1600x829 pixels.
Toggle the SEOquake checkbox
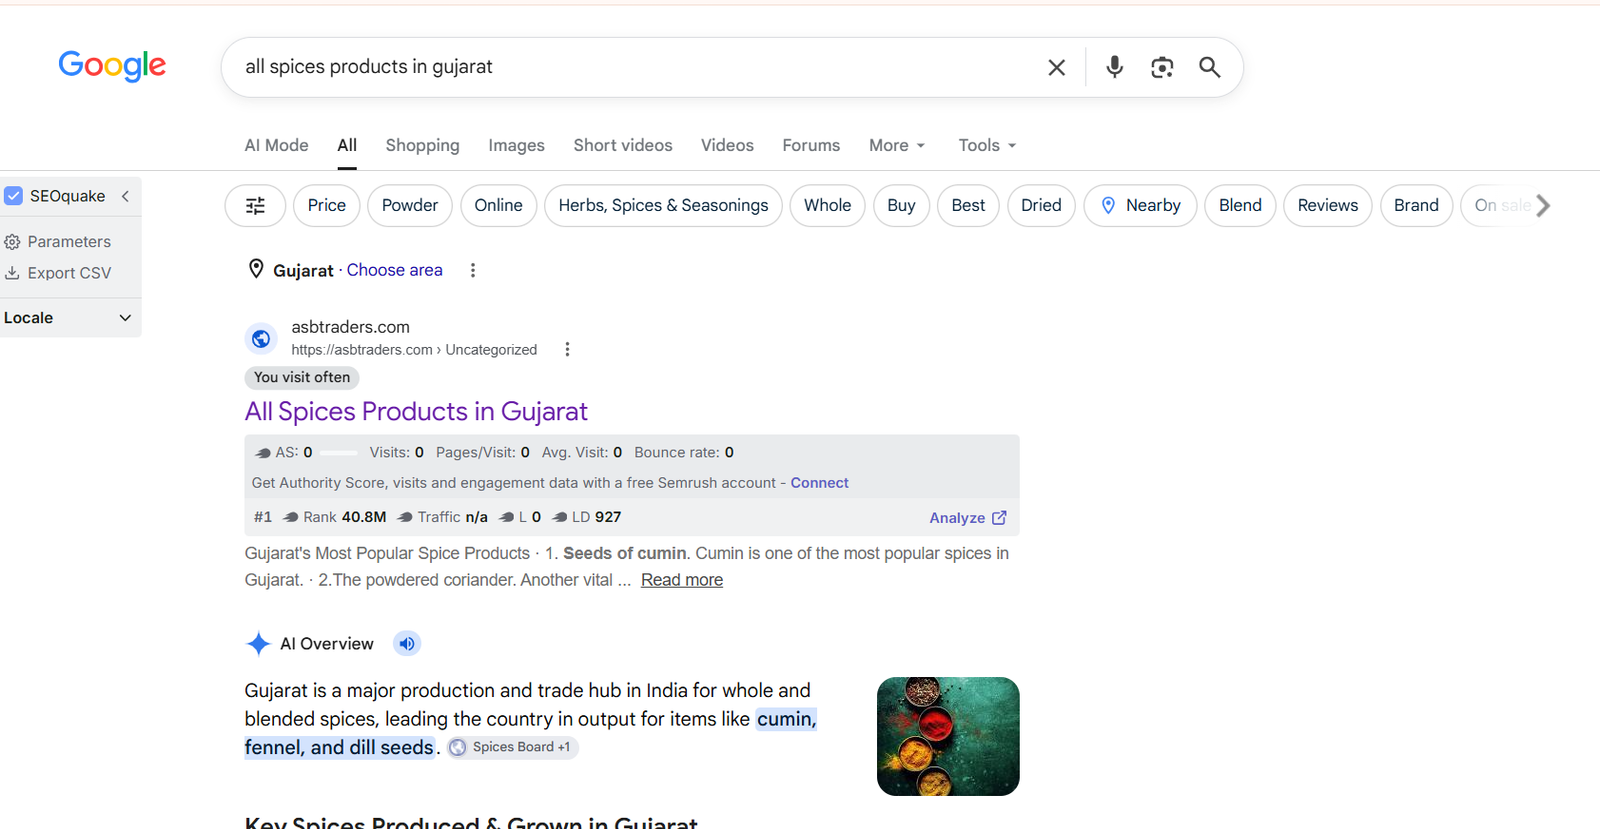pos(14,196)
